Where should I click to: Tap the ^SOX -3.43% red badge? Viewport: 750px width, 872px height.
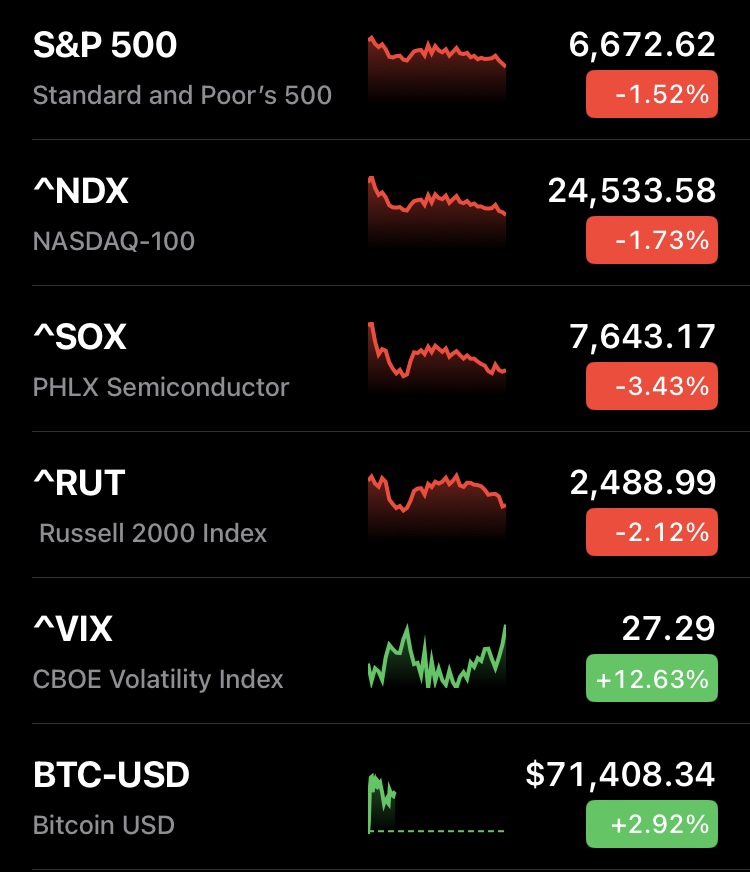(x=651, y=386)
